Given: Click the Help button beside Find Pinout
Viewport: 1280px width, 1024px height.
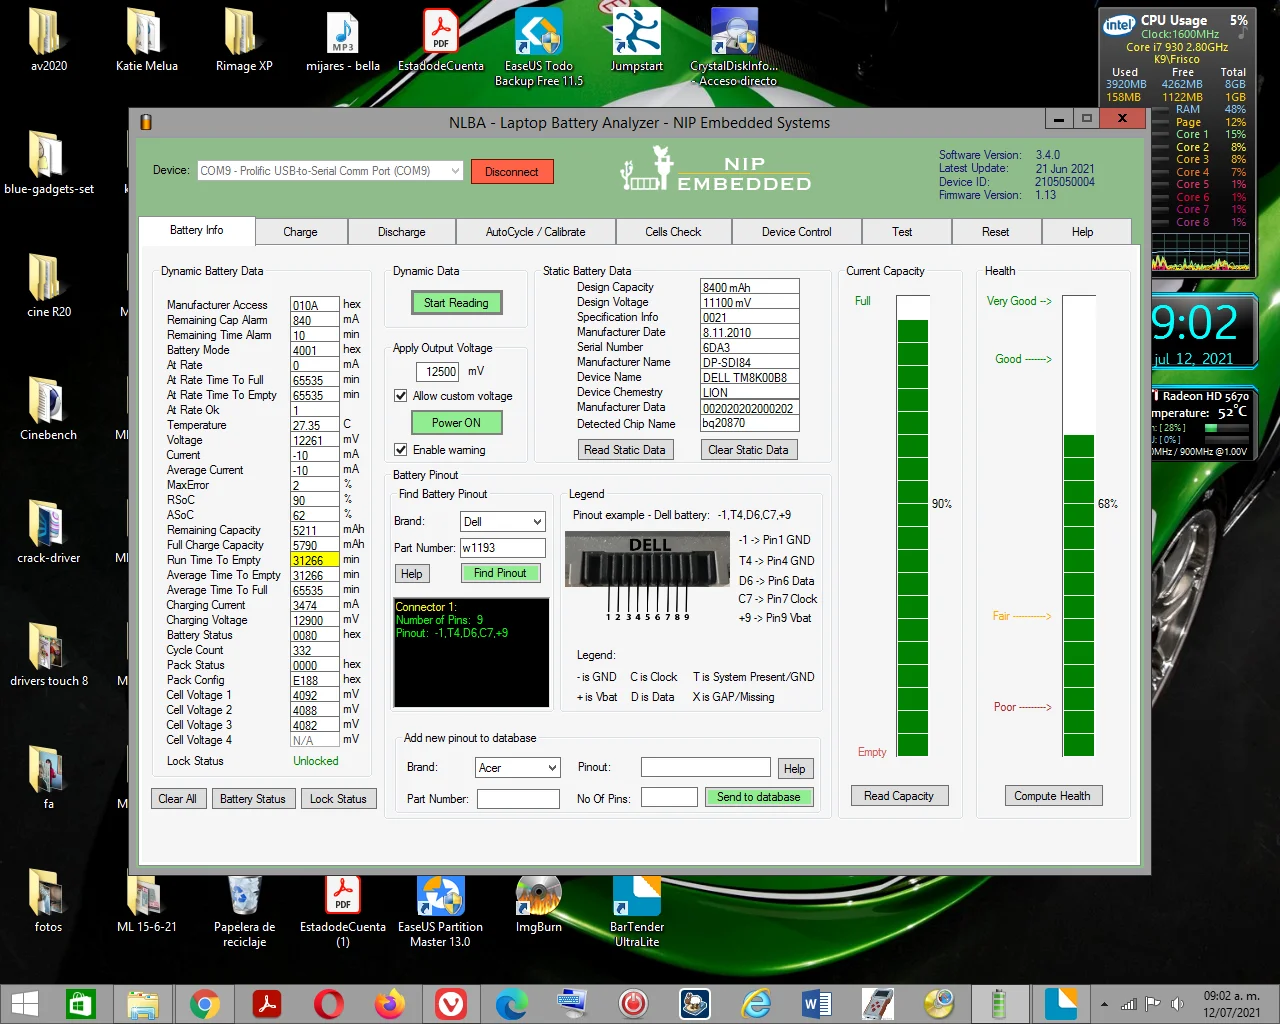Looking at the screenshot, I should pyautogui.click(x=412, y=574).
